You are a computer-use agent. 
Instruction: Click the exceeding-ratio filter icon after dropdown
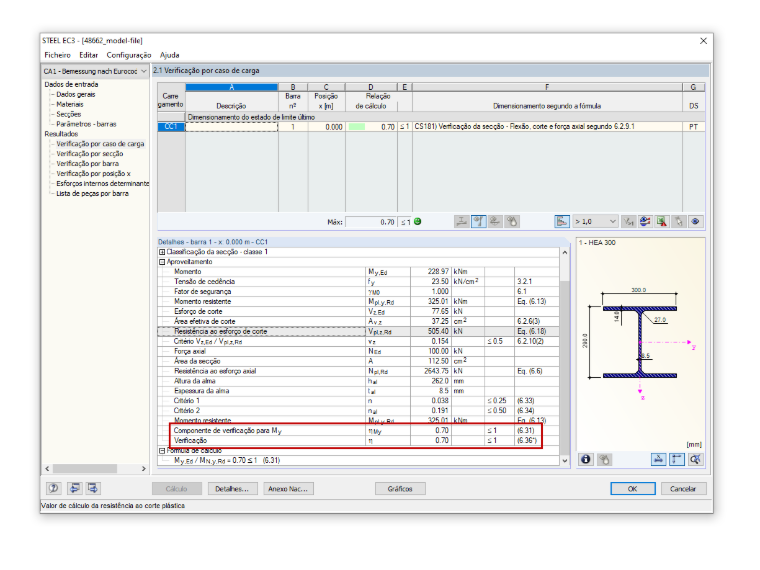pyautogui.click(x=629, y=222)
